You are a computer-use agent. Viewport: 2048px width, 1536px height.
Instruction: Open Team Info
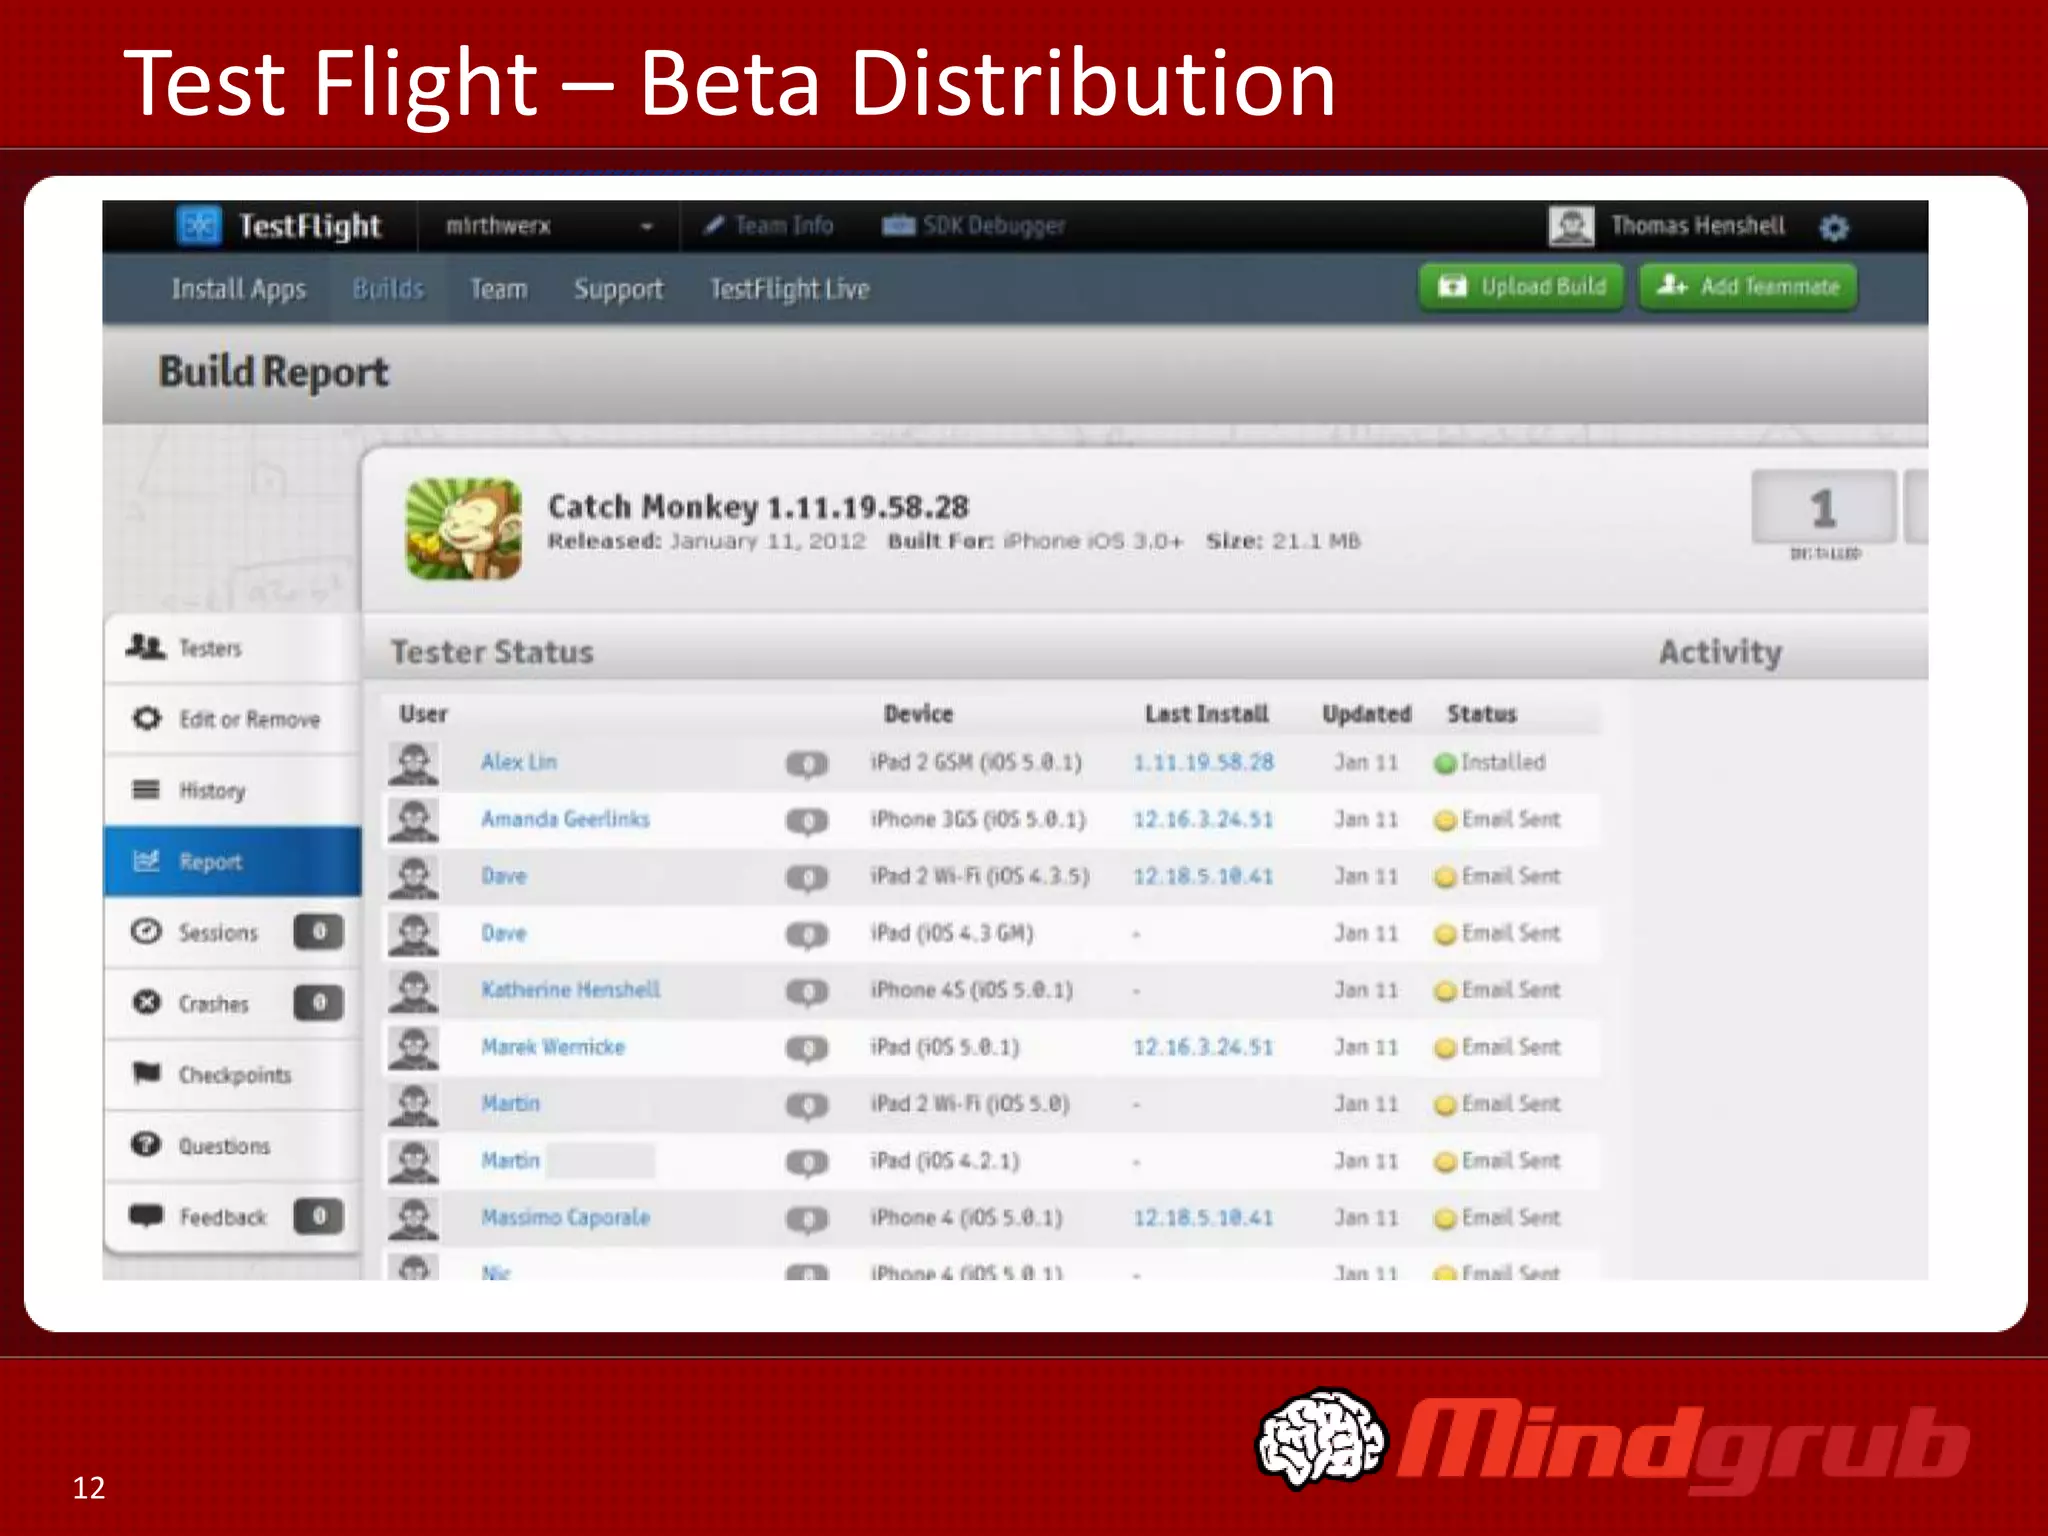point(768,226)
